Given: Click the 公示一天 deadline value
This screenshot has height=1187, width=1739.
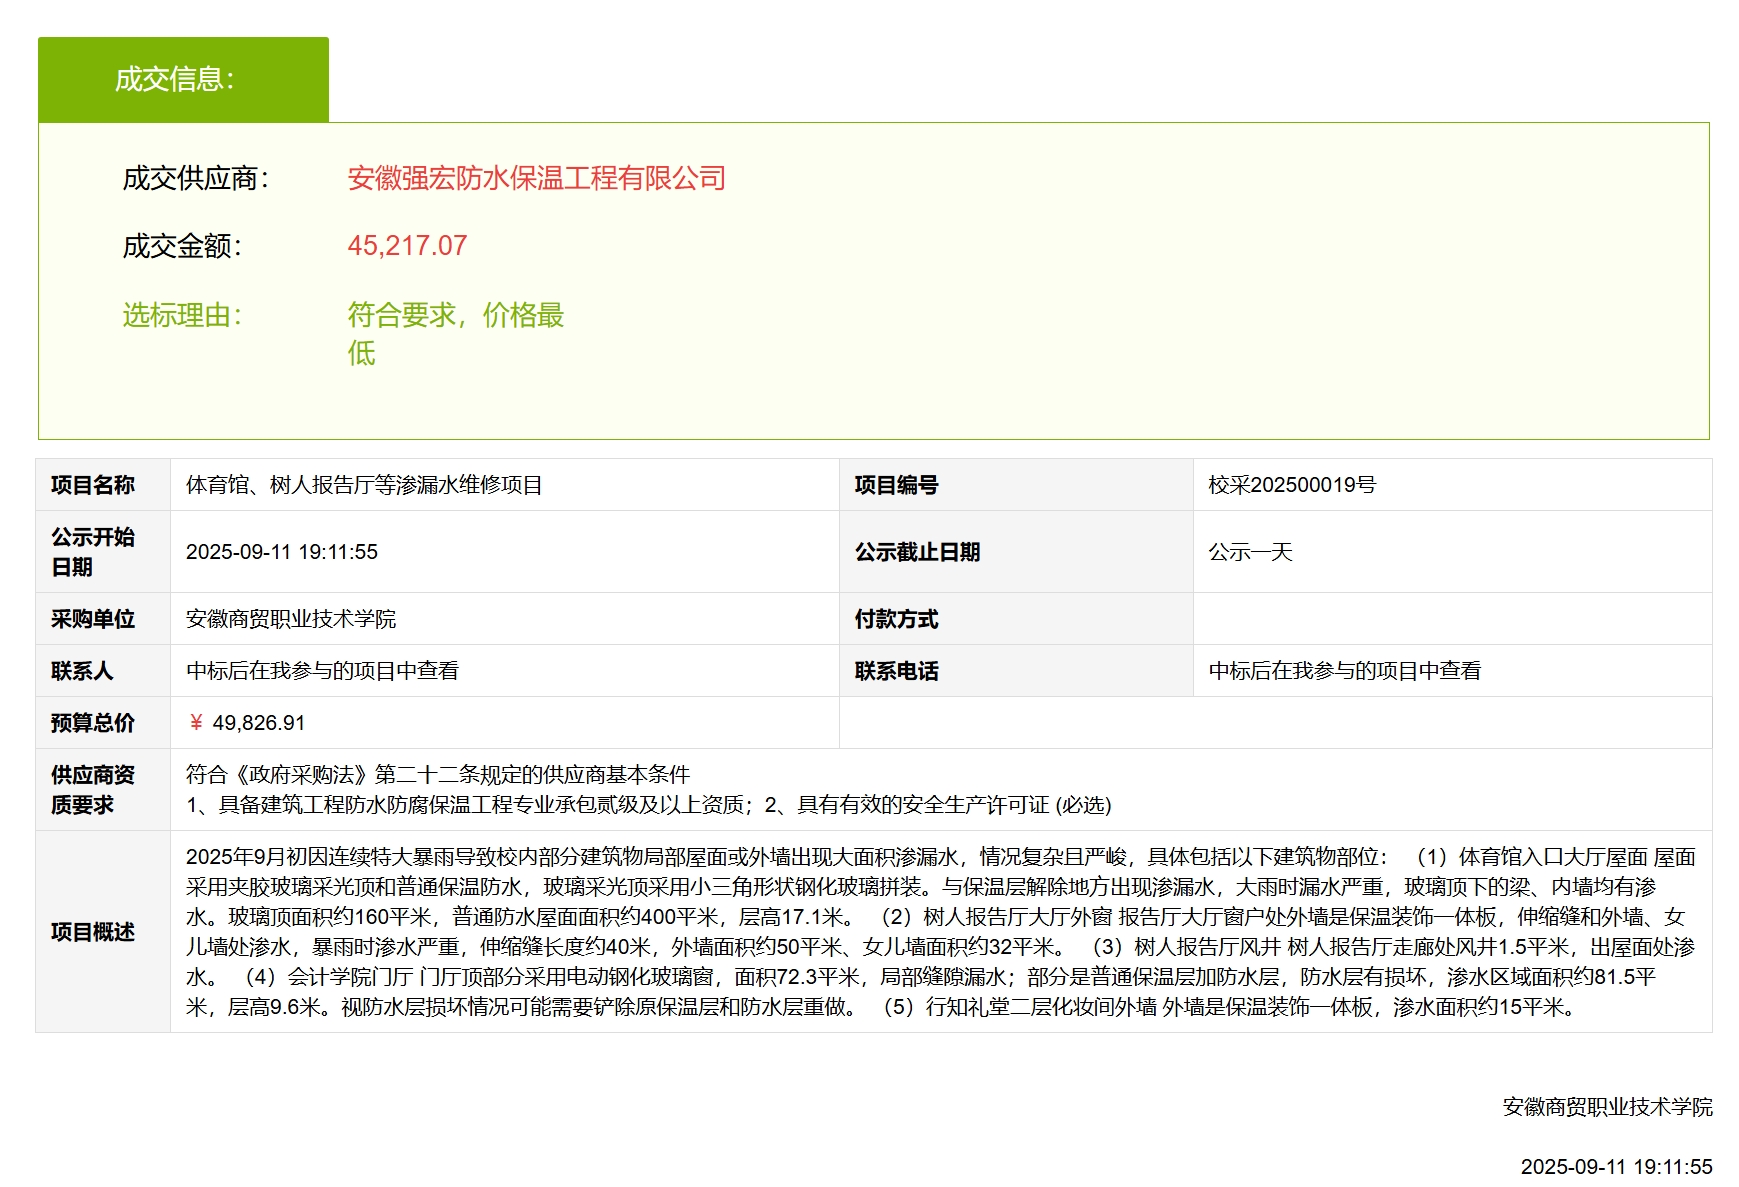Looking at the screenshot, I should click(x=1250, y=552).
